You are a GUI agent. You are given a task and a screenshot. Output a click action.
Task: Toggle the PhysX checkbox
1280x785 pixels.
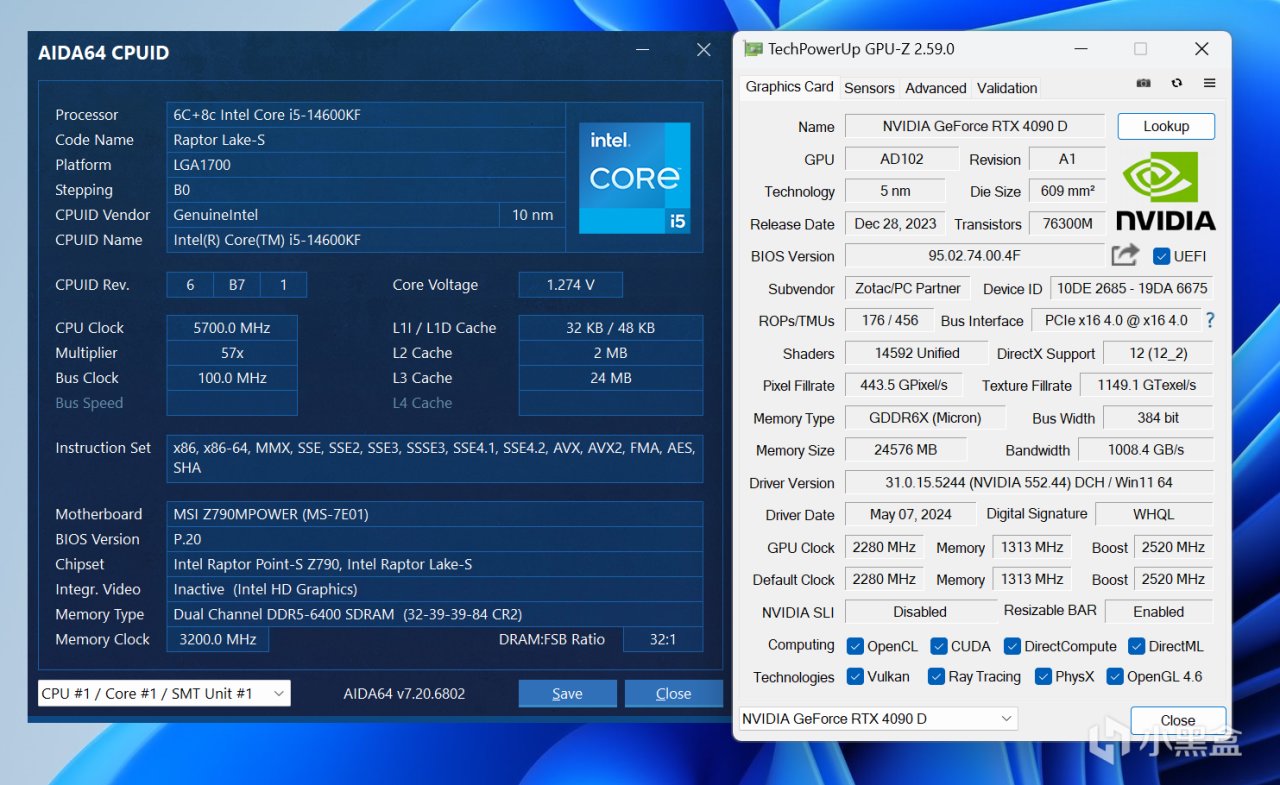coord(1043,676)
